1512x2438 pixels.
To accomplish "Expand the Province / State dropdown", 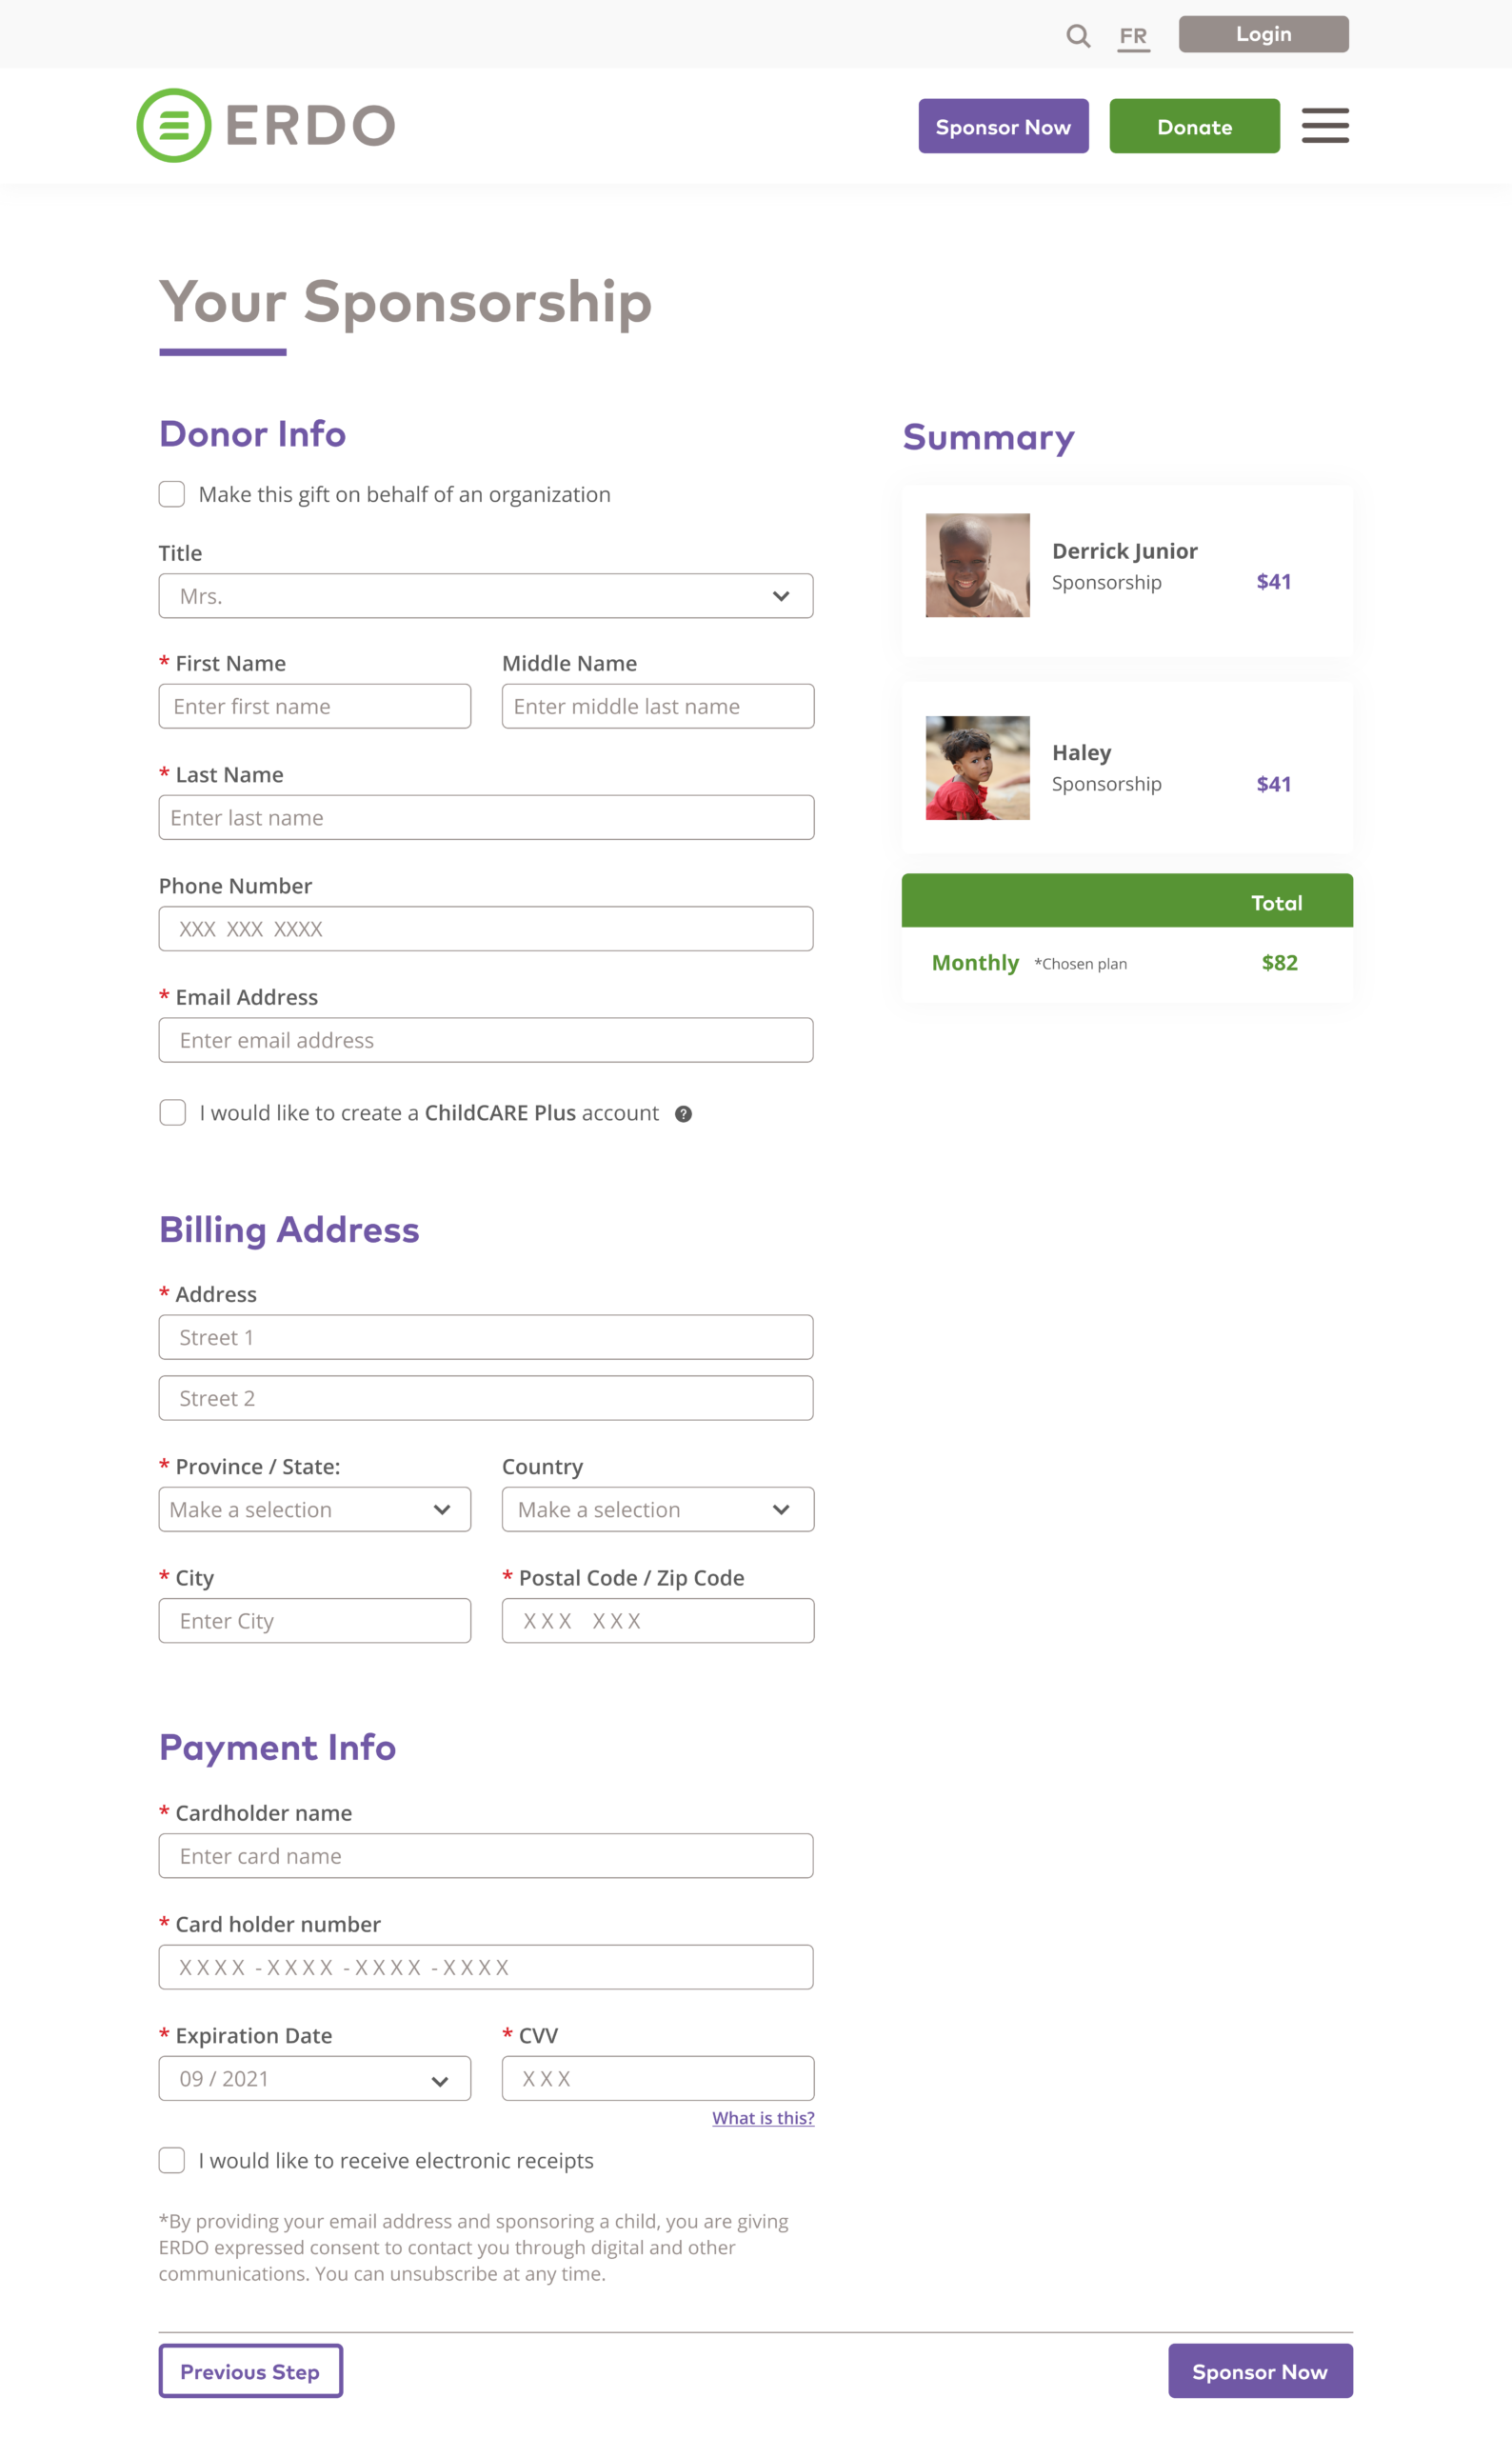I will click(x=314, y=1509).
